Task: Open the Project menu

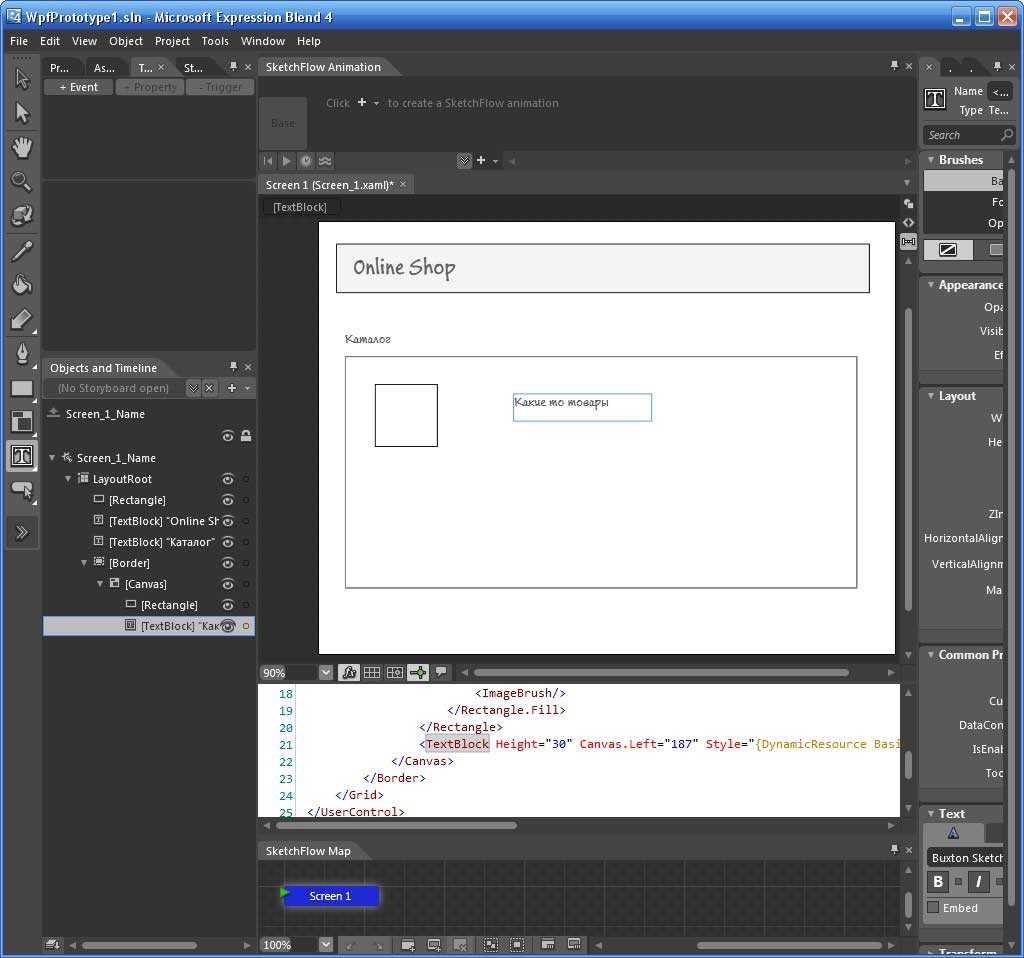Action: pos(172,41)
